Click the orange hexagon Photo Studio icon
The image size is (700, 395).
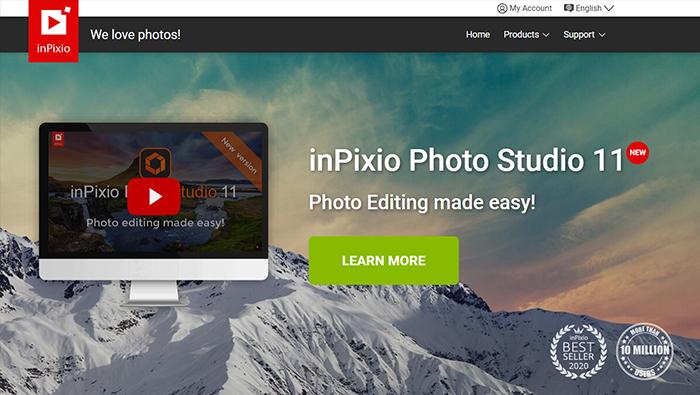155,163
